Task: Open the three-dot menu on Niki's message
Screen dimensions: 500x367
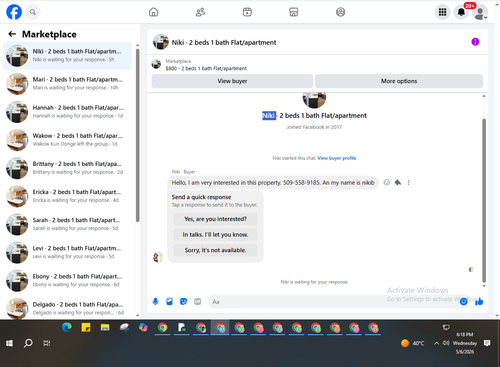Action: pos(408,182)
